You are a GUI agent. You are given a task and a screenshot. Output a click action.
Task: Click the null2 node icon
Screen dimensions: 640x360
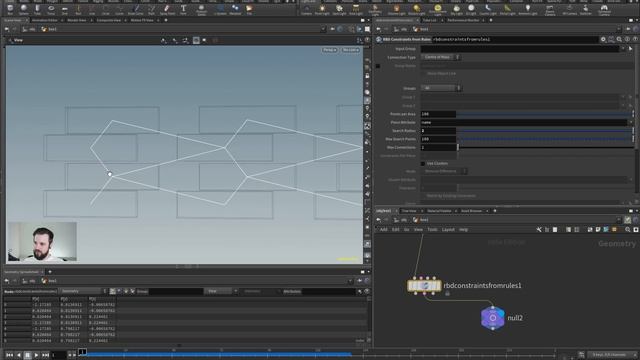493,318
